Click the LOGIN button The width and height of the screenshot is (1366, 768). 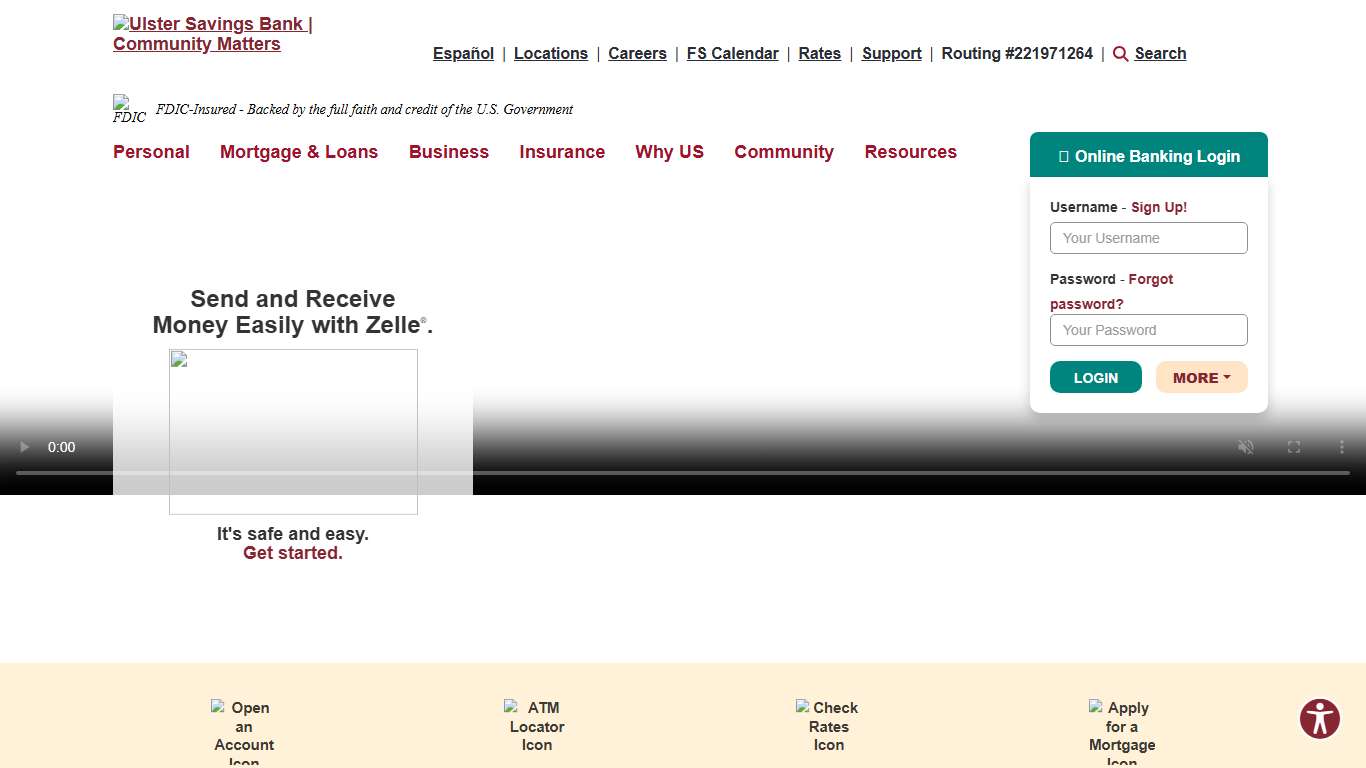(x=1095, y=377)
